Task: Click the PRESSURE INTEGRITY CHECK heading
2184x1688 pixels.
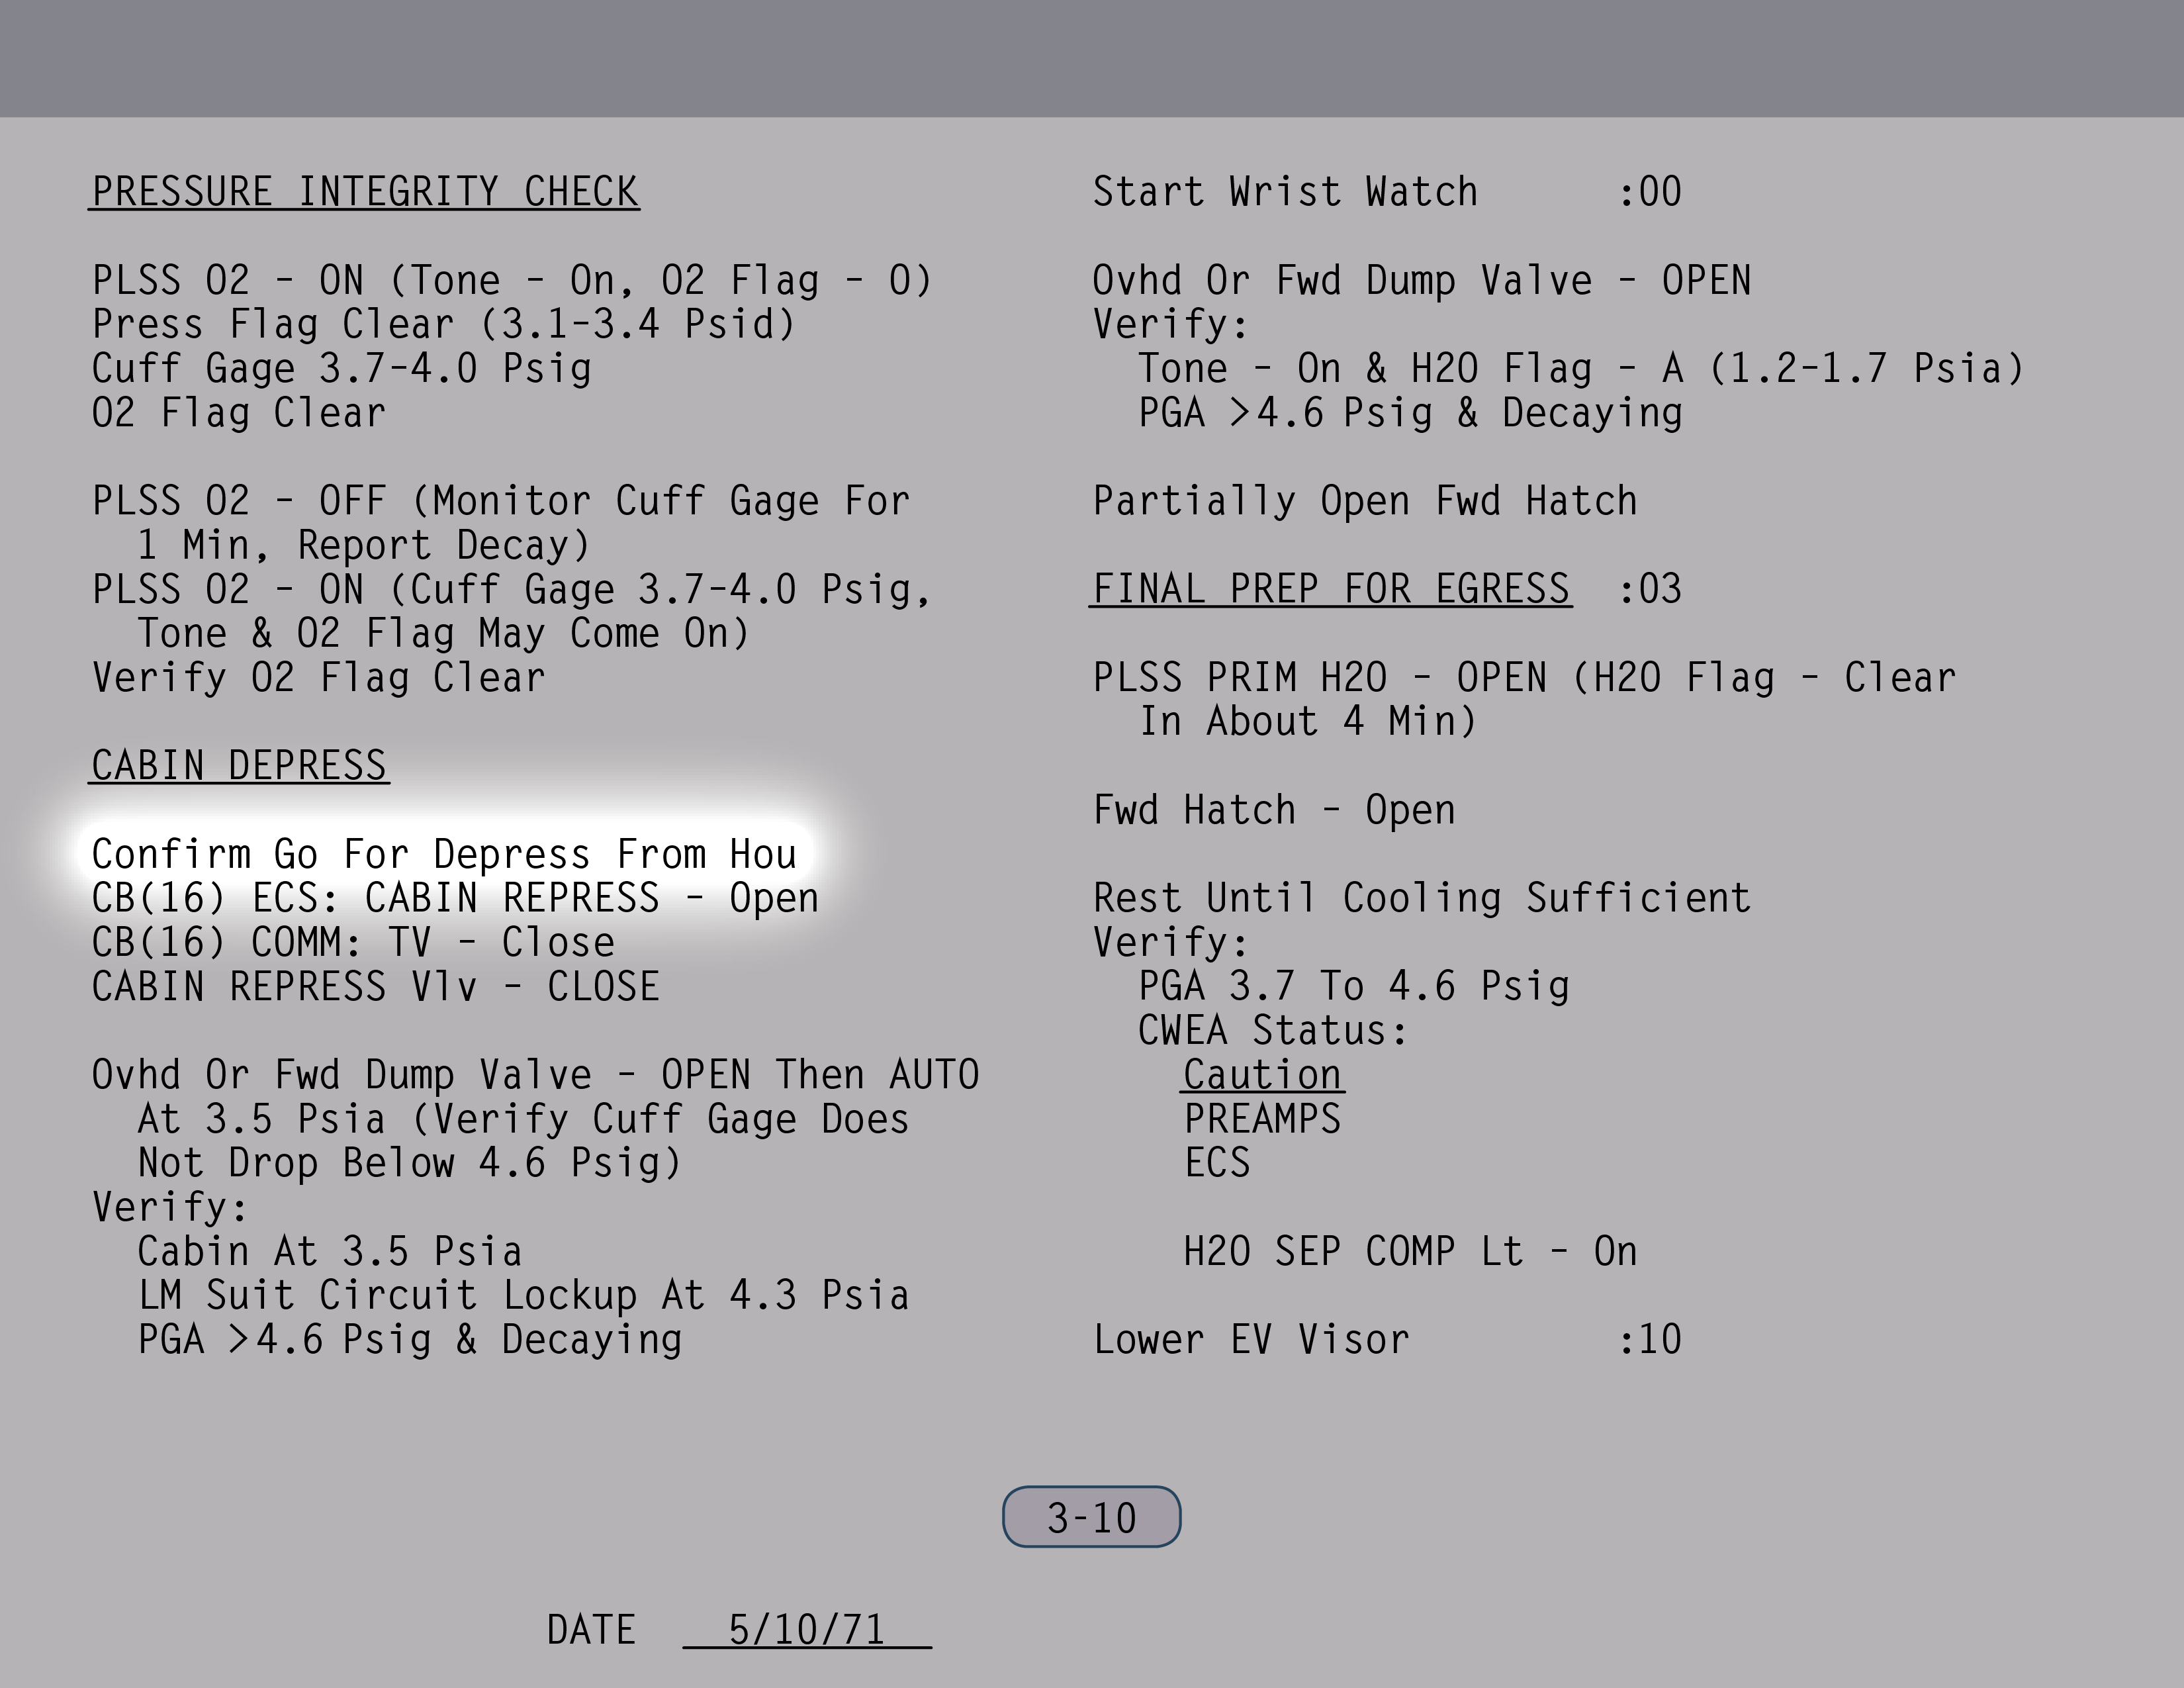Action: coord(365,192)
